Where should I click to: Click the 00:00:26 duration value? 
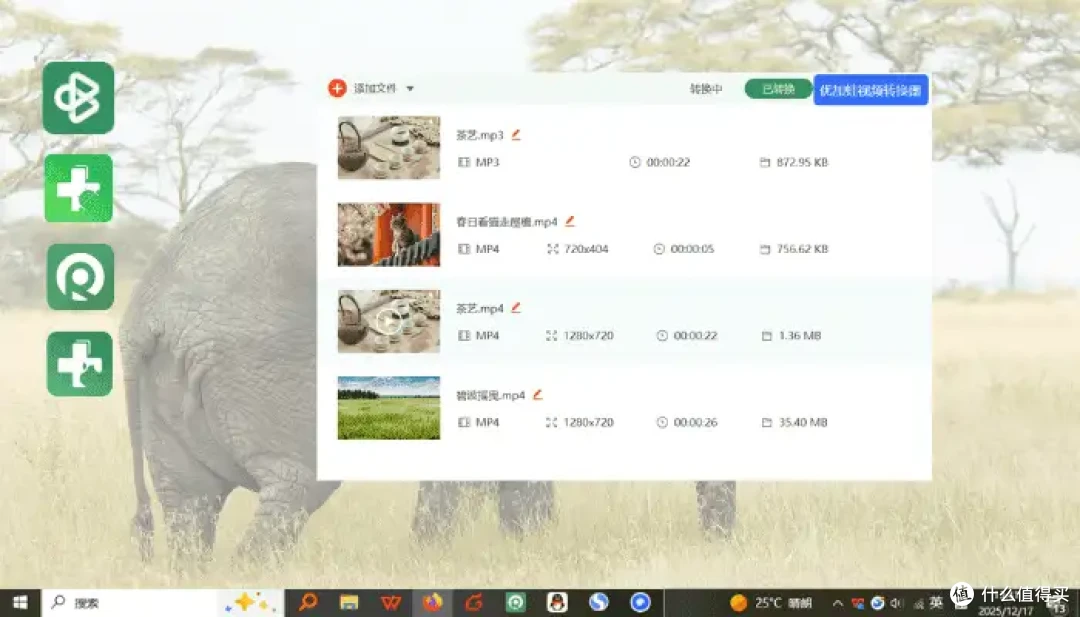click(695, 422)
